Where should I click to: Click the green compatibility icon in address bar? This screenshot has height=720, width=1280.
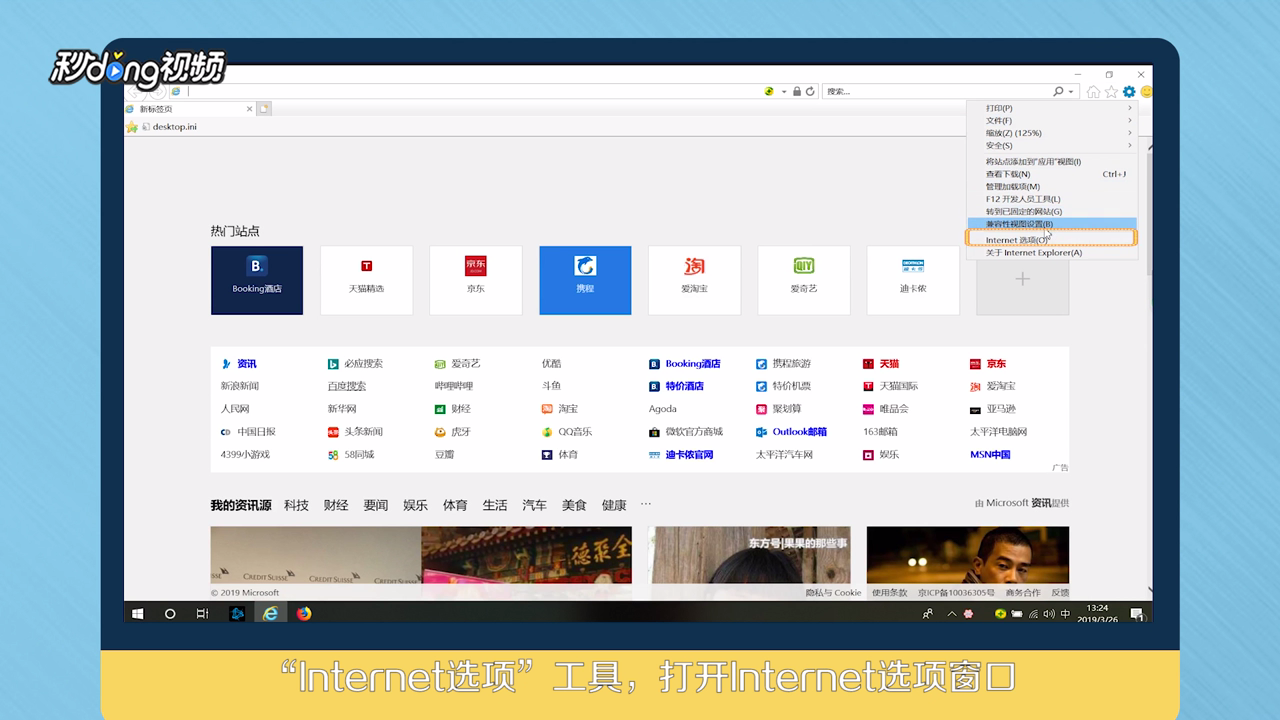pos(769,91)
